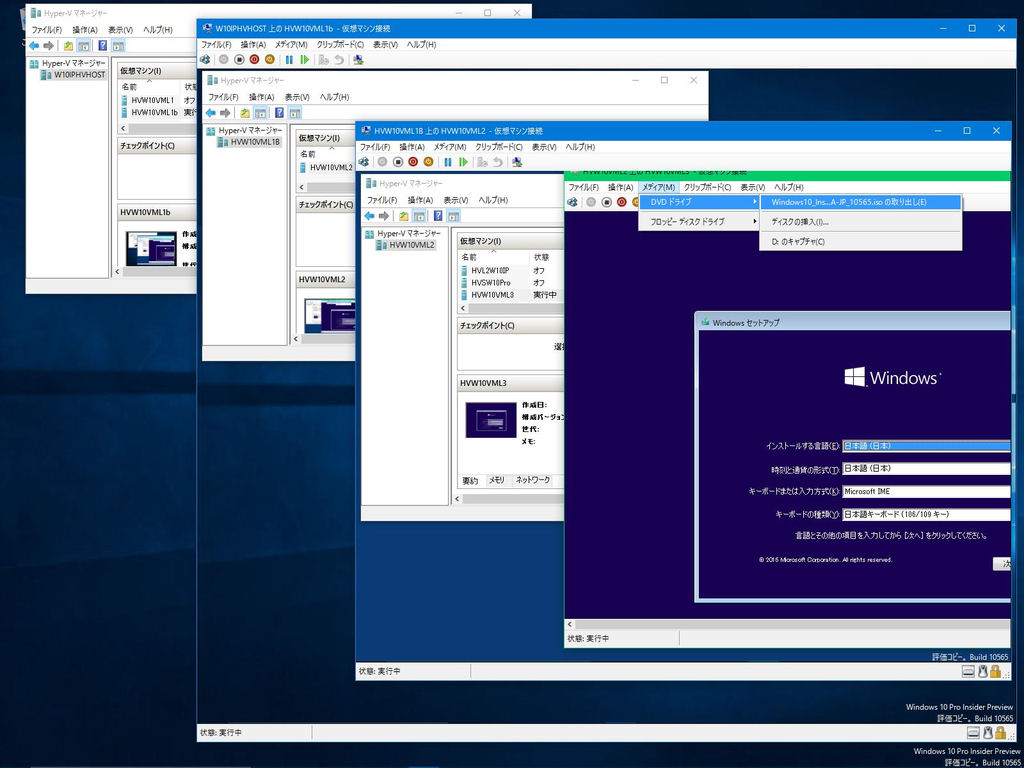The height and width of the screenshot is (768, 1024).
Task: Click Up folder icon in outermost Hyper-V Manager (W10IPHVHOST)
Action: (x=68, y=46)
